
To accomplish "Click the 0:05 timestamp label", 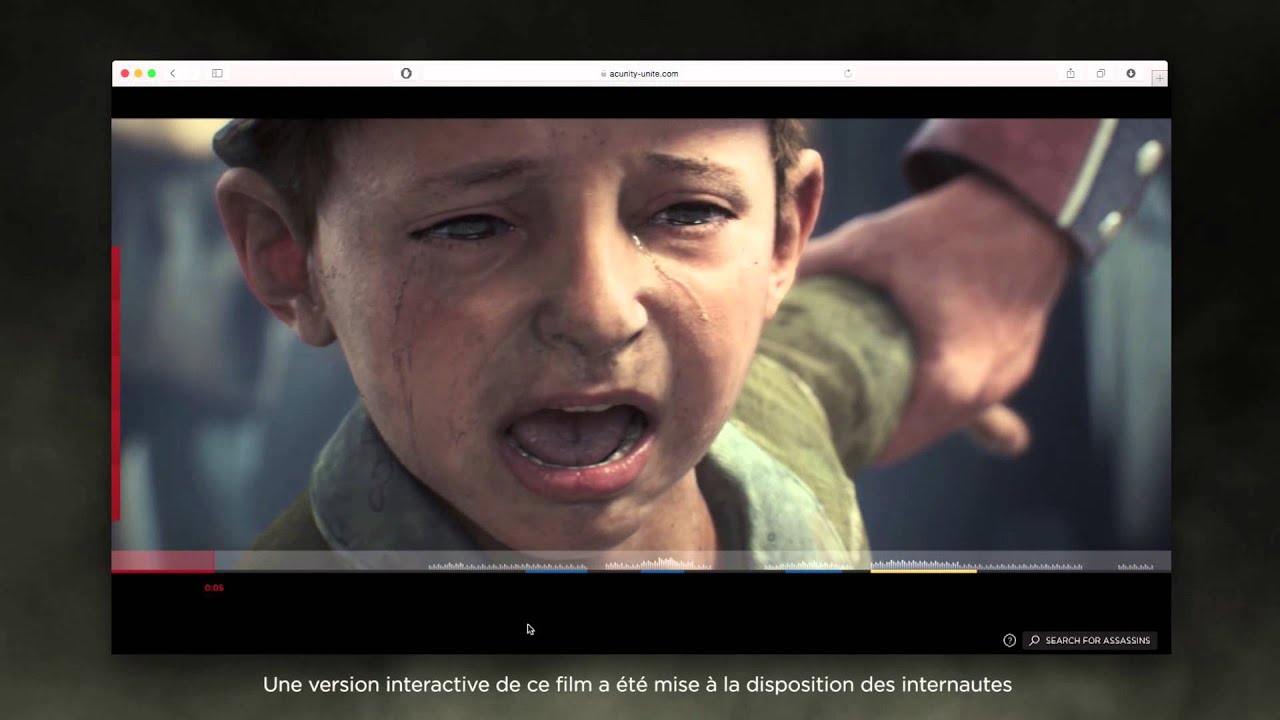I will [x=214, y=588].
